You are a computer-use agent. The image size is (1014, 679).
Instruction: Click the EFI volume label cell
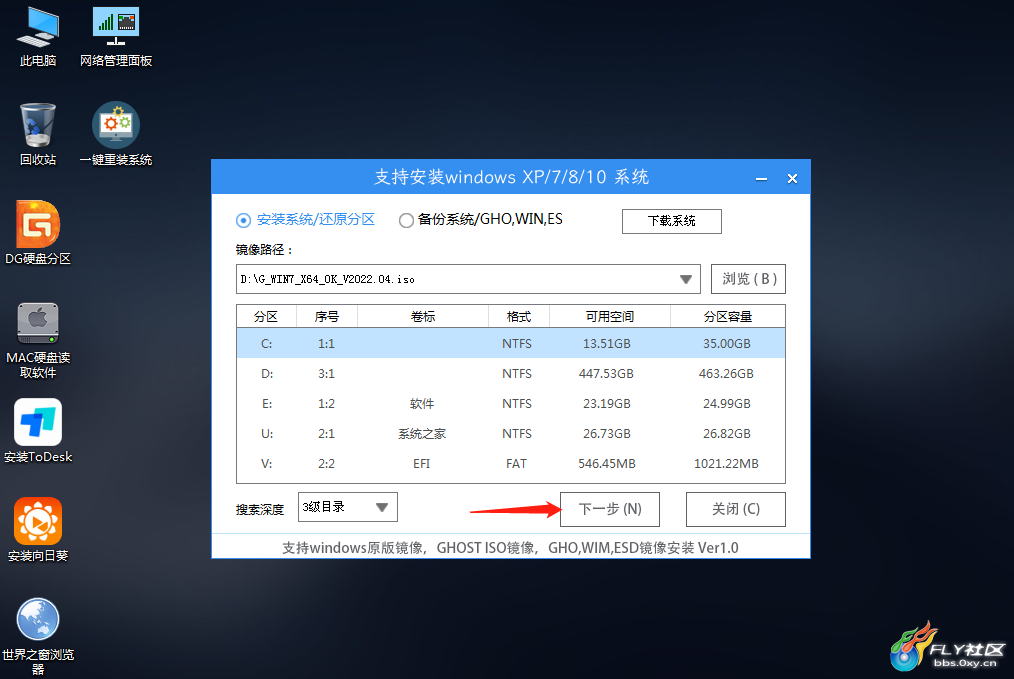coord(422,464)
